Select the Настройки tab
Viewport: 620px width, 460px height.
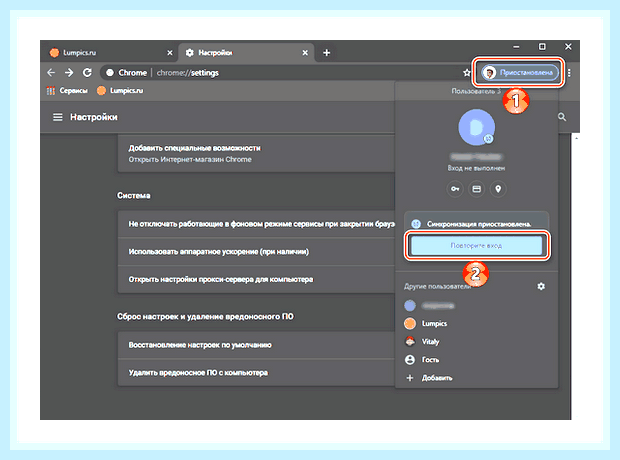click(245, 53)
